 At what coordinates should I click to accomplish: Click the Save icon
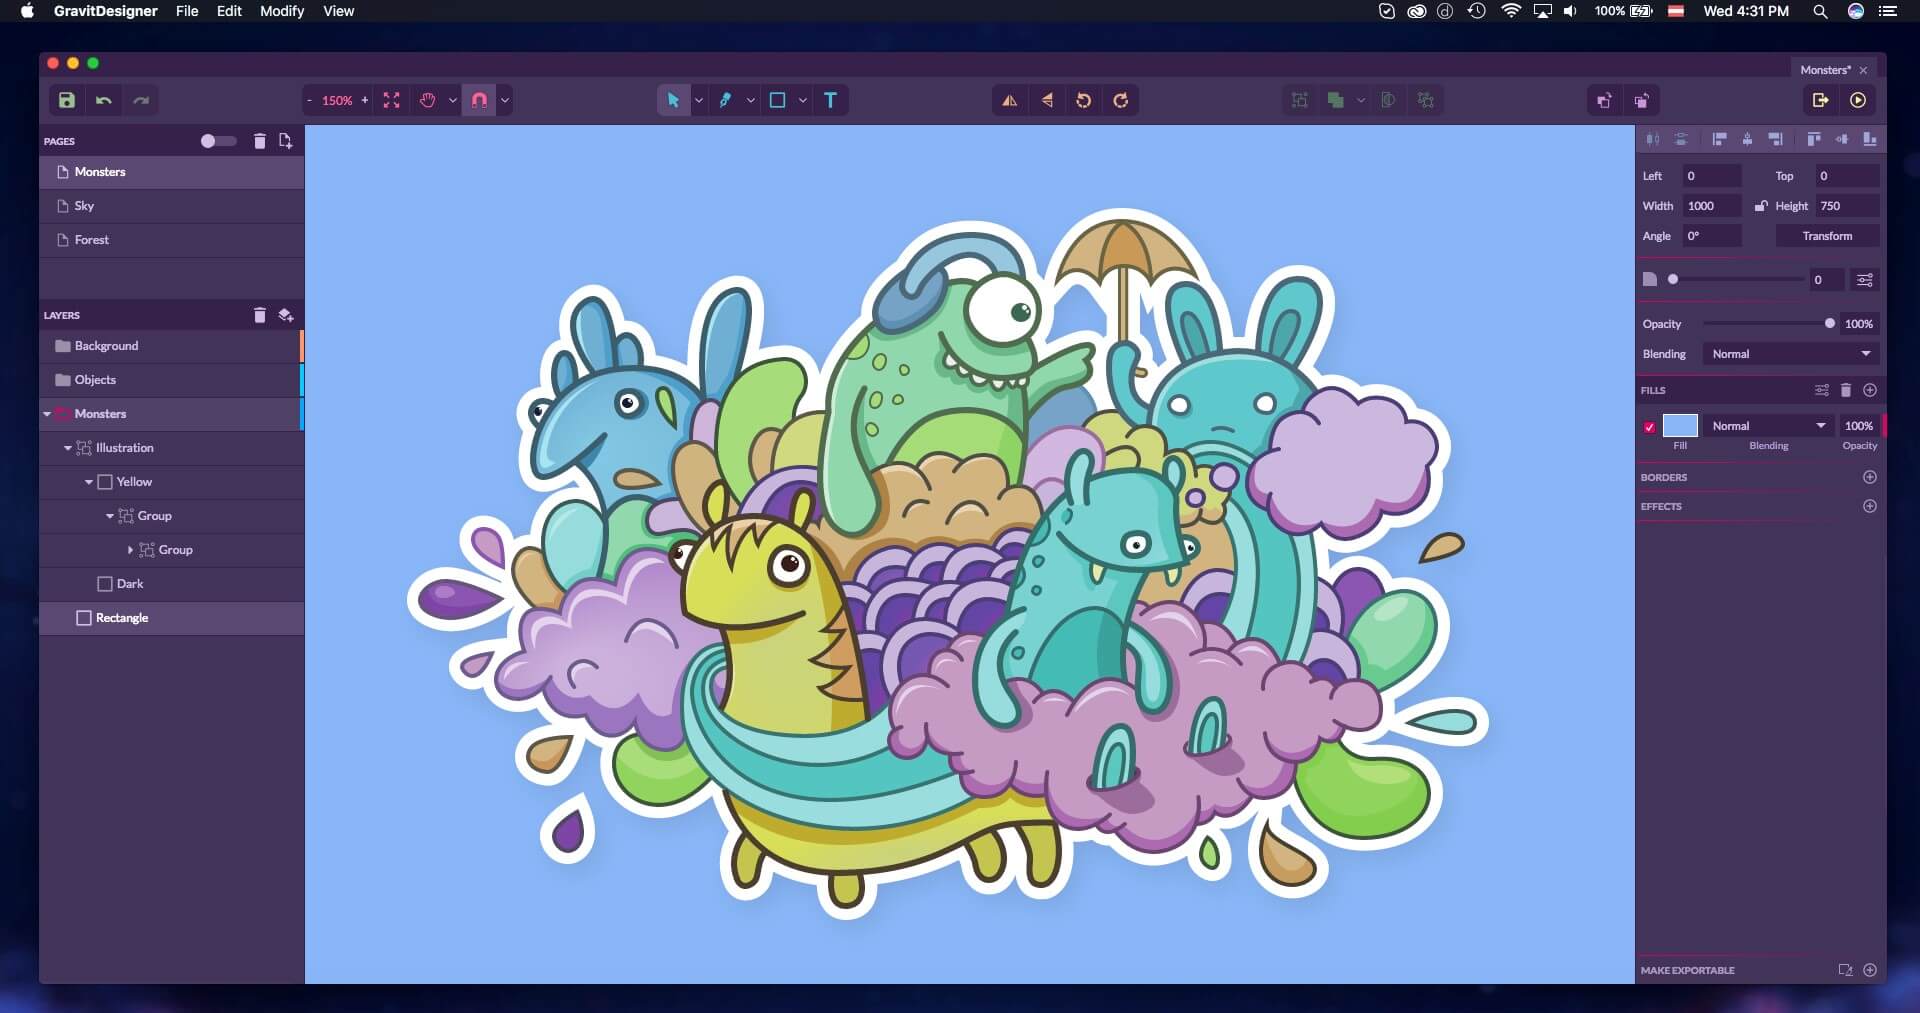[66, 100]
